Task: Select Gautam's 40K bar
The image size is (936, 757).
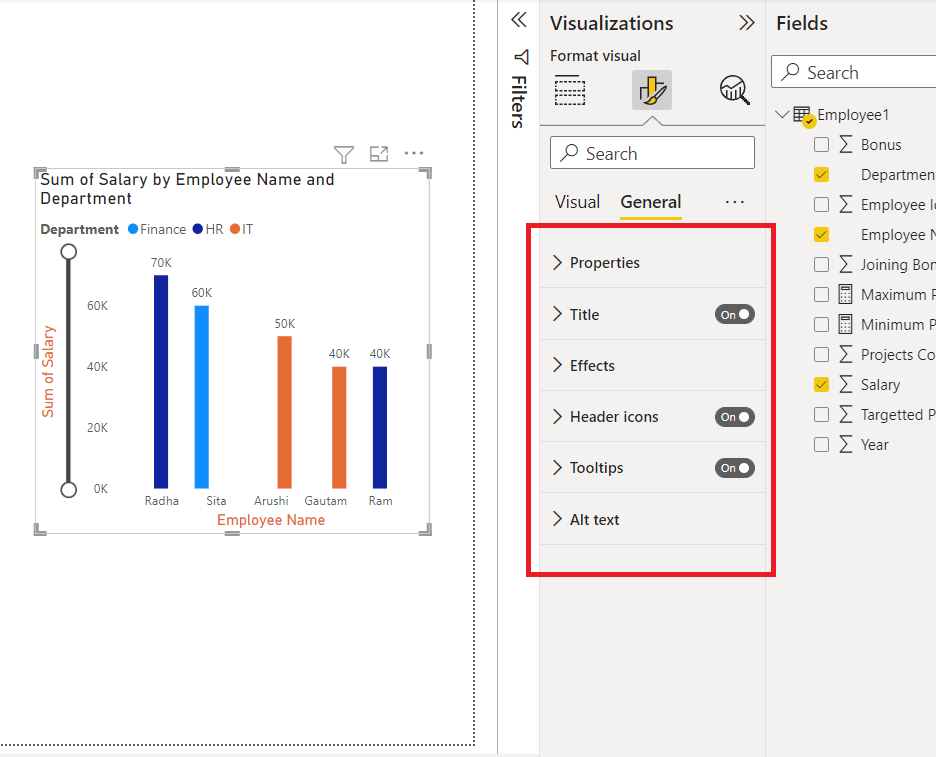Action: [x=339, y=427]
